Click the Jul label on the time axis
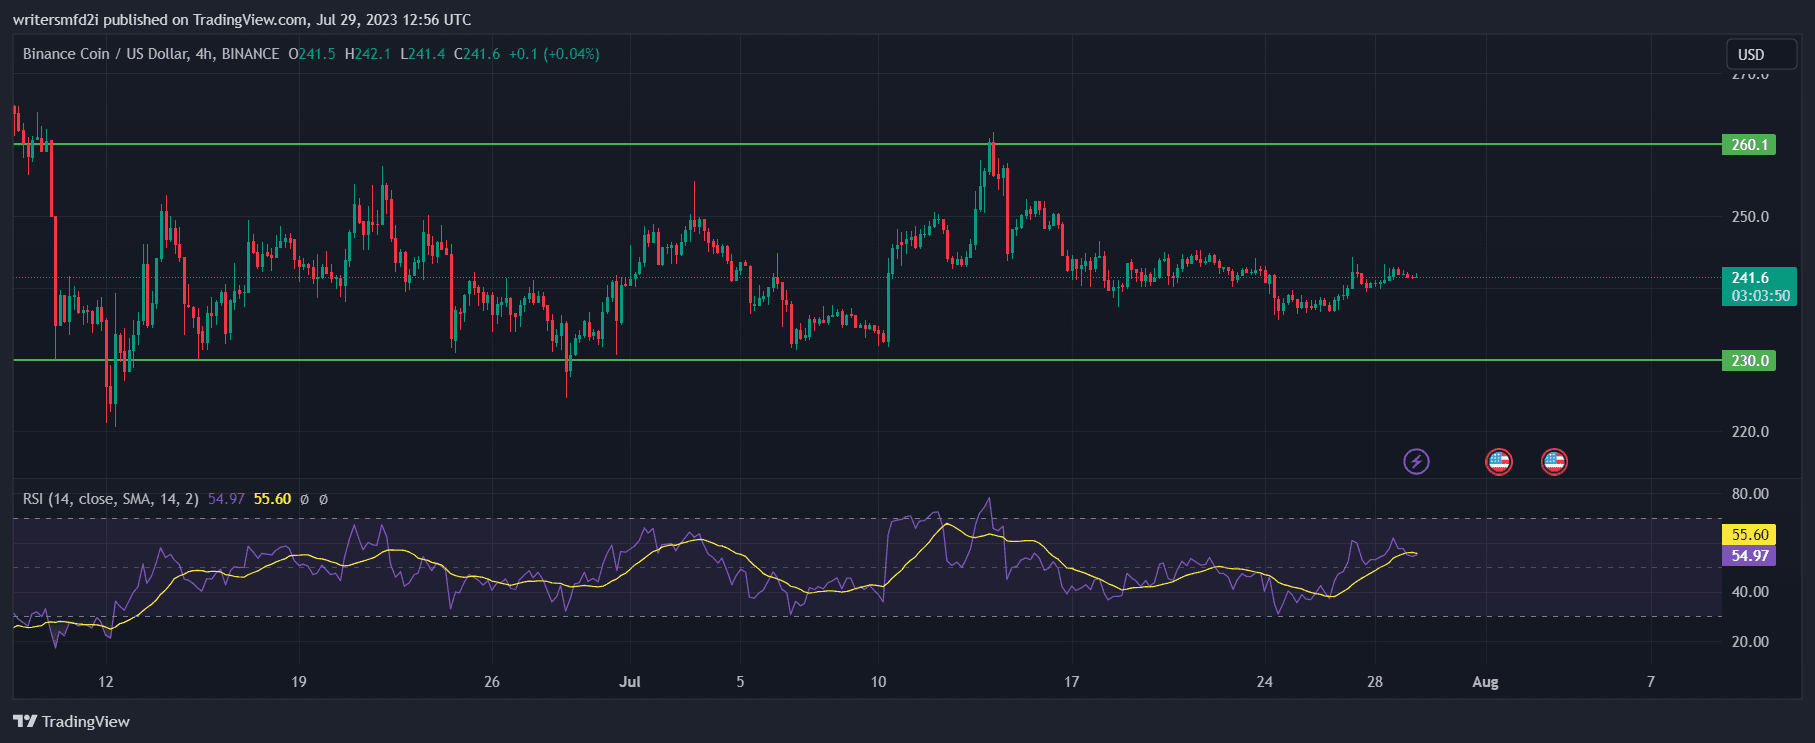This screenshot has height=743, width=1815. (630, 682)
